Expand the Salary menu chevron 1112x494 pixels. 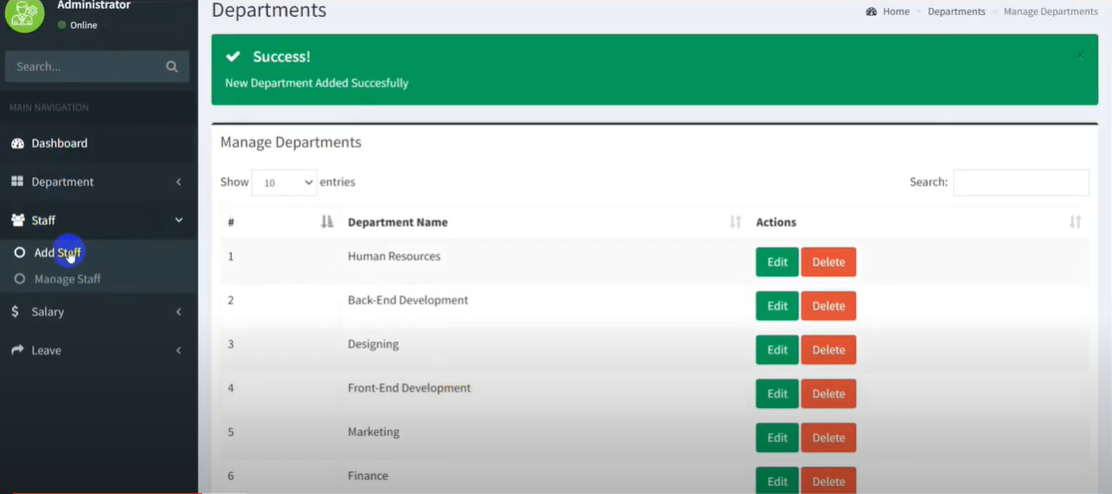click(x=179, y=312)
